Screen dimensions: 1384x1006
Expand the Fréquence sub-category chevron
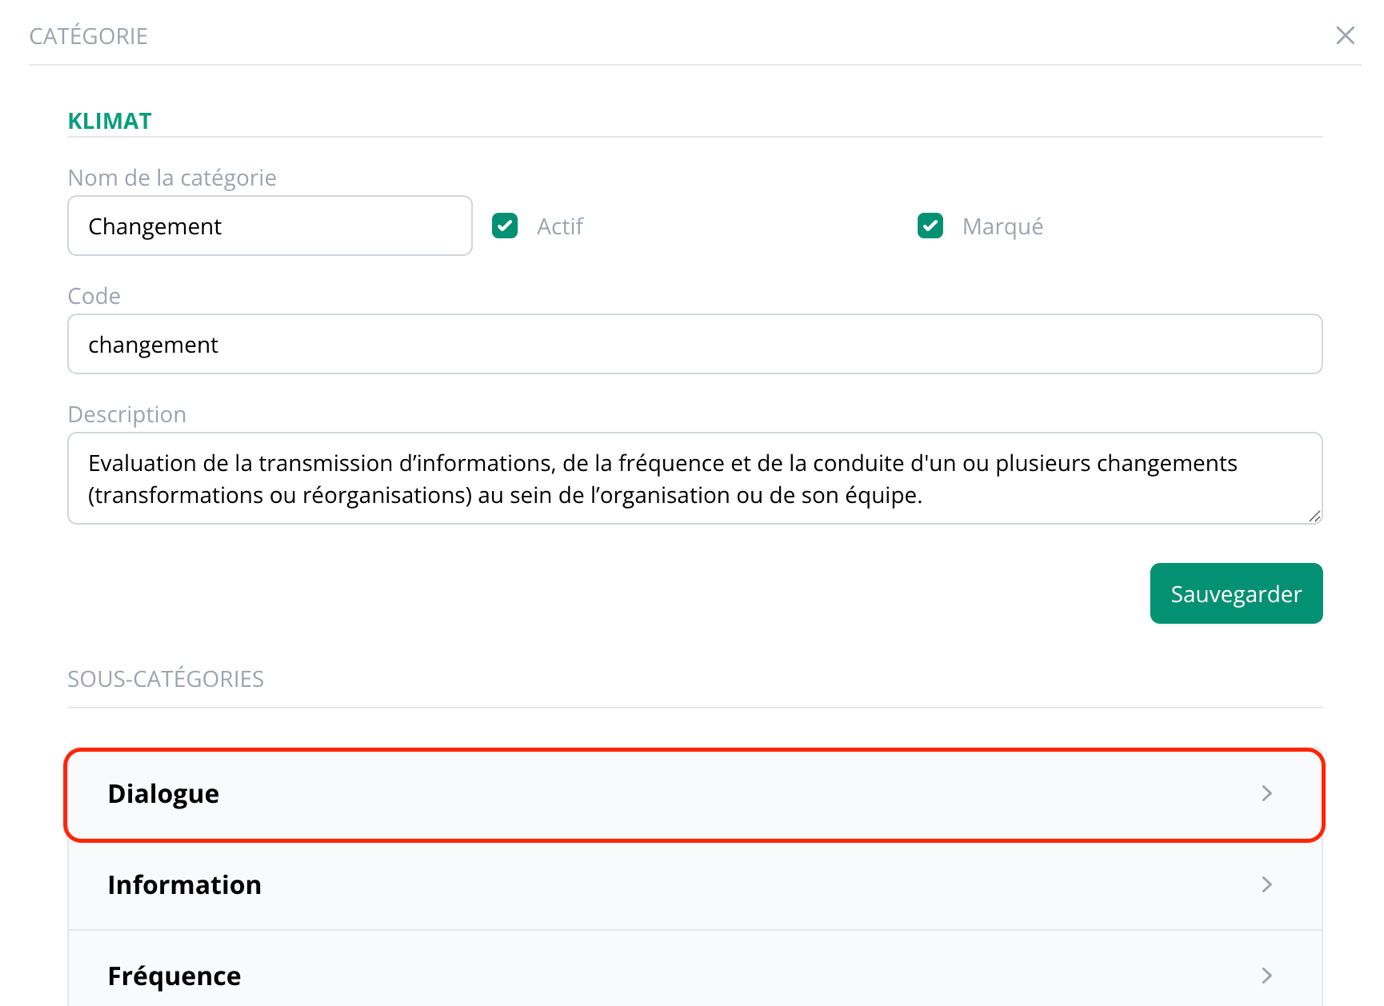[x=1266, y=976]
